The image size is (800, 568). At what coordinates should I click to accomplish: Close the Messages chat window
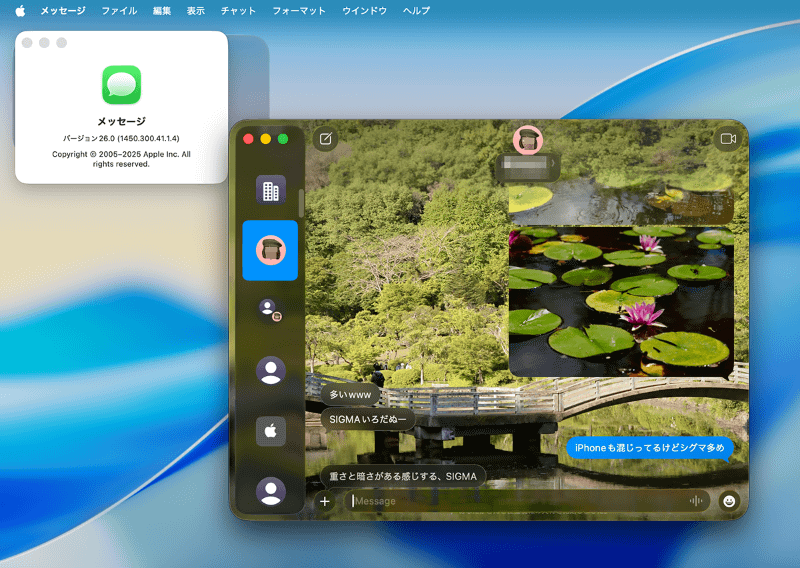click(248, 139)
